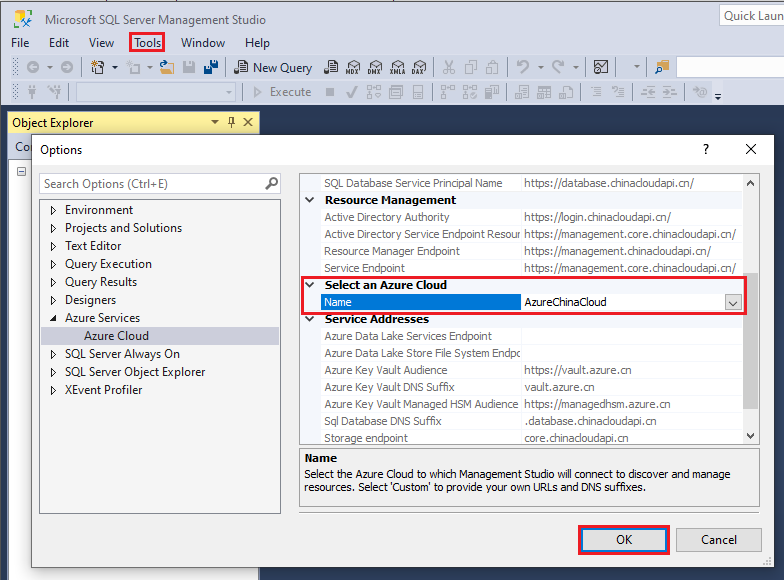Select the Azure Key Vault DNS Suffix row
784x580 pixels.
pyautogui.click(x=531, y=387)
